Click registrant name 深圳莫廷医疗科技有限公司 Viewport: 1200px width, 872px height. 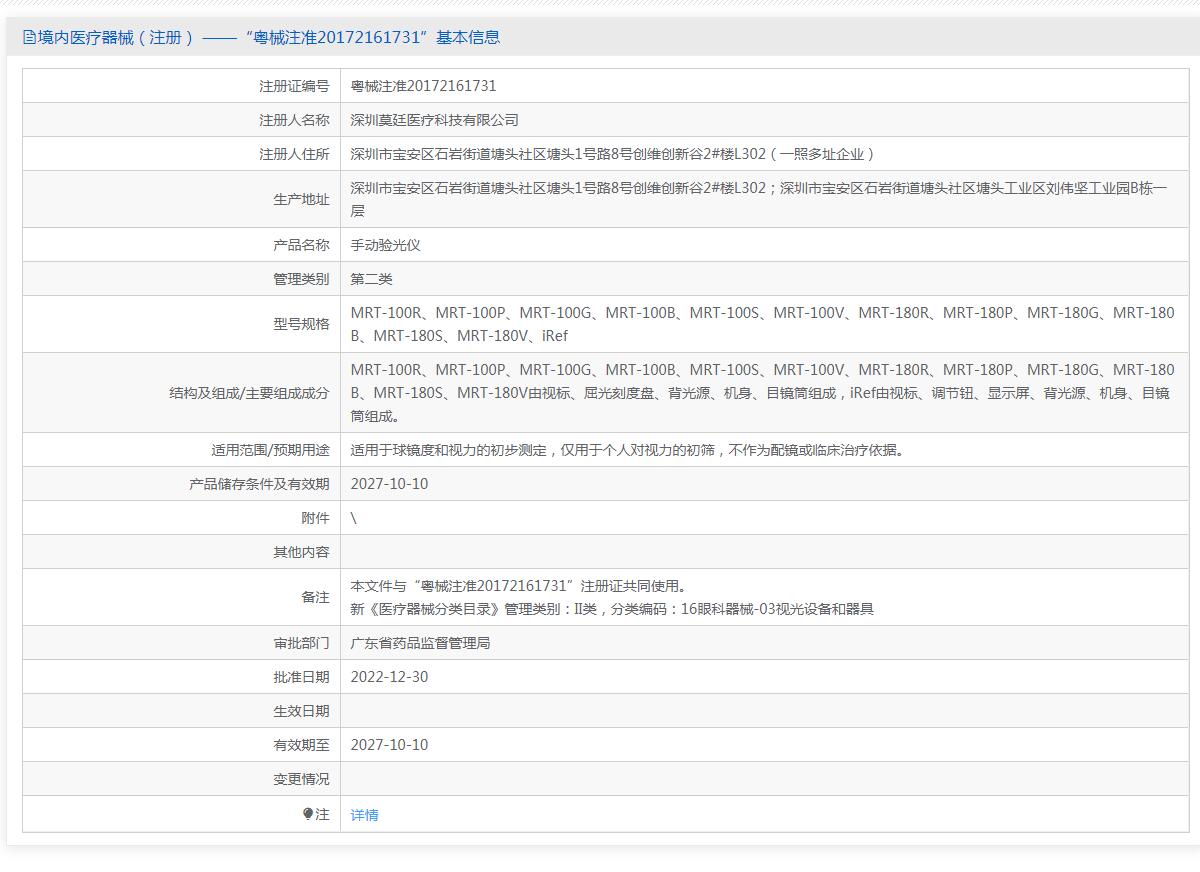tap(434, 120)
